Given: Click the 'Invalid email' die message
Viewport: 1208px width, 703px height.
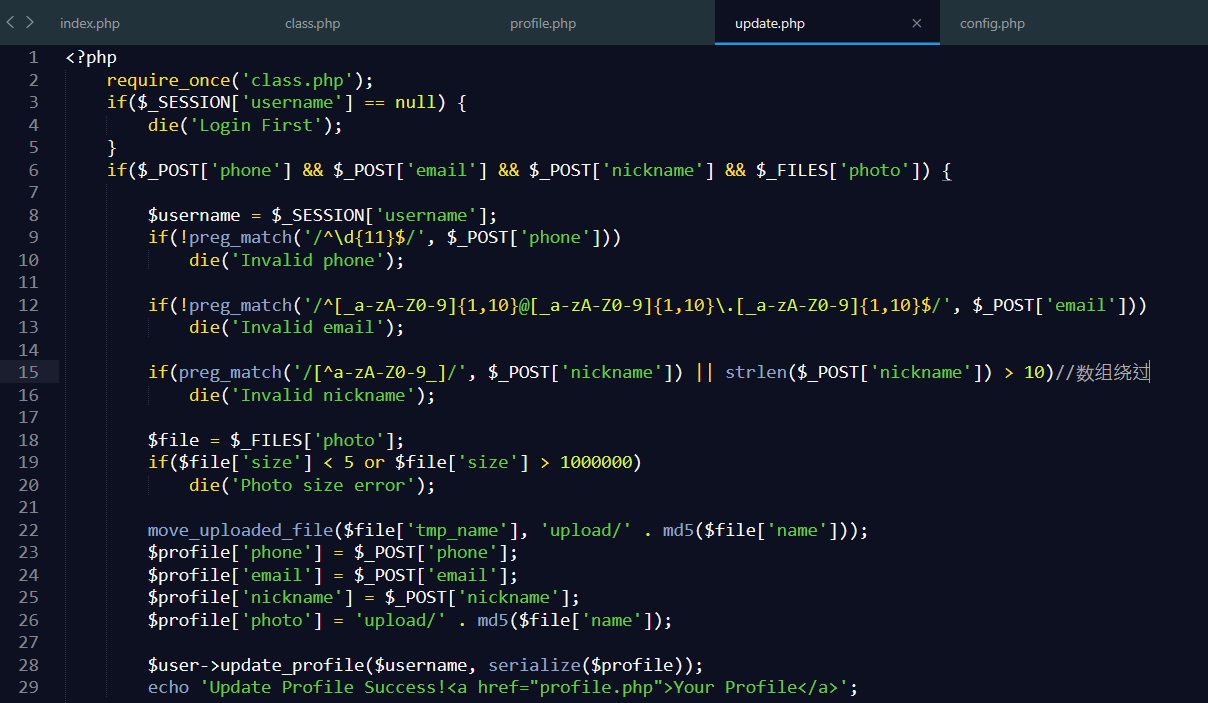Looking at the screenshot, I should click(x=305, y=327).
